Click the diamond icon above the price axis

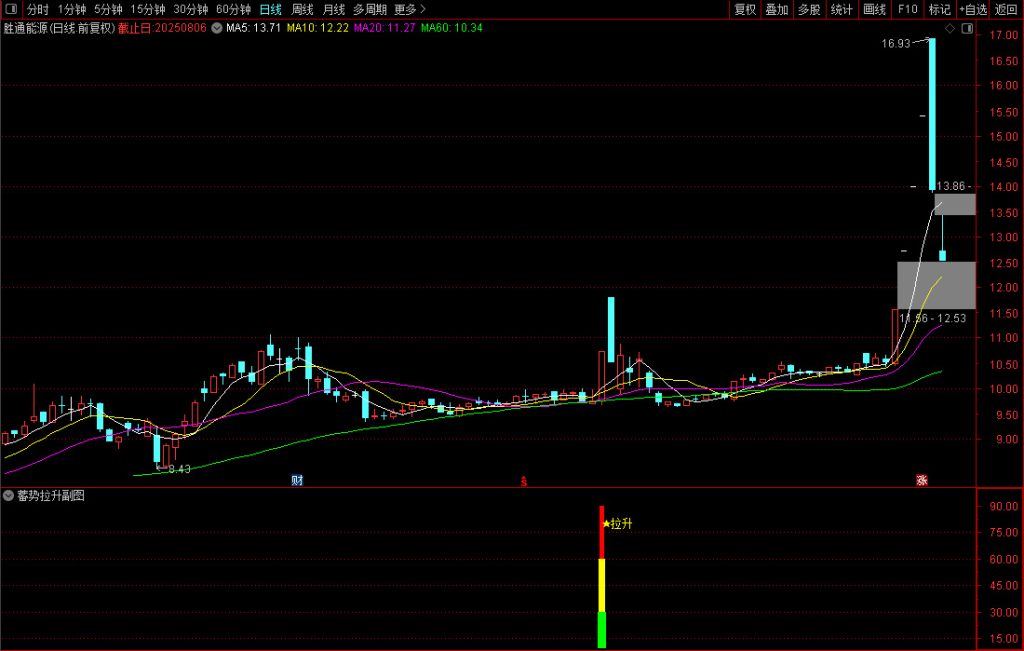[949, 28]
